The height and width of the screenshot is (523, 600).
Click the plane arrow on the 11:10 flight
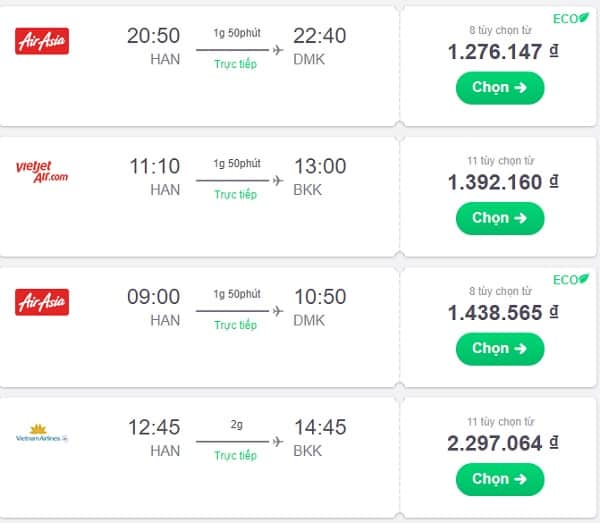pyautogui.click(x=278, y=181)
